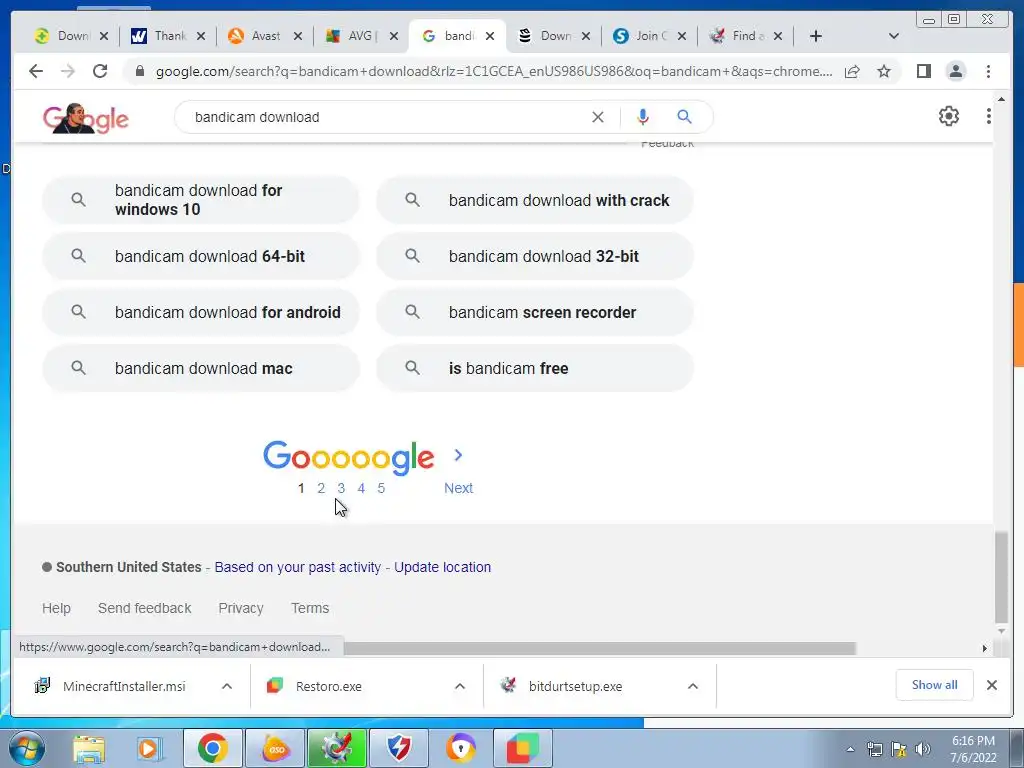The image size is (1024, 768).
Task: Open the Help footer link
Action: (x=56, y=608)
